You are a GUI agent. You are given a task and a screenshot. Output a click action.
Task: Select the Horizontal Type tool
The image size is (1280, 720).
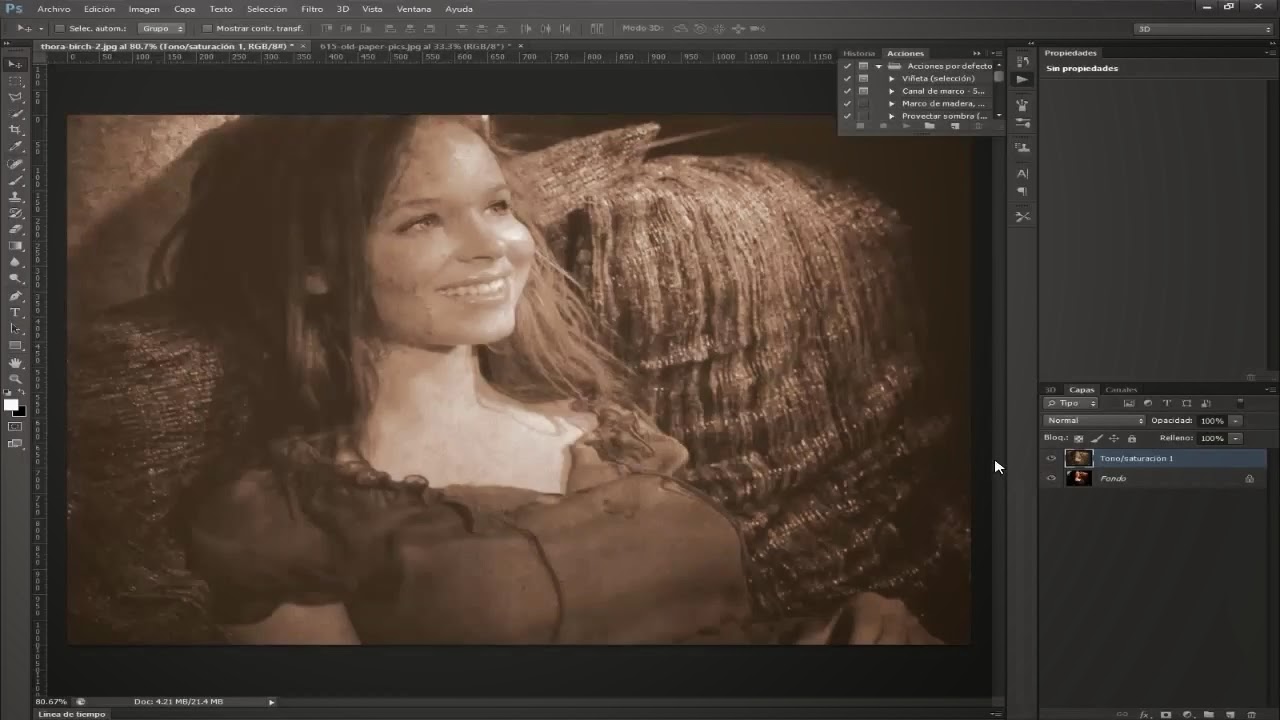pyautogui.click(x=15, y=312)
